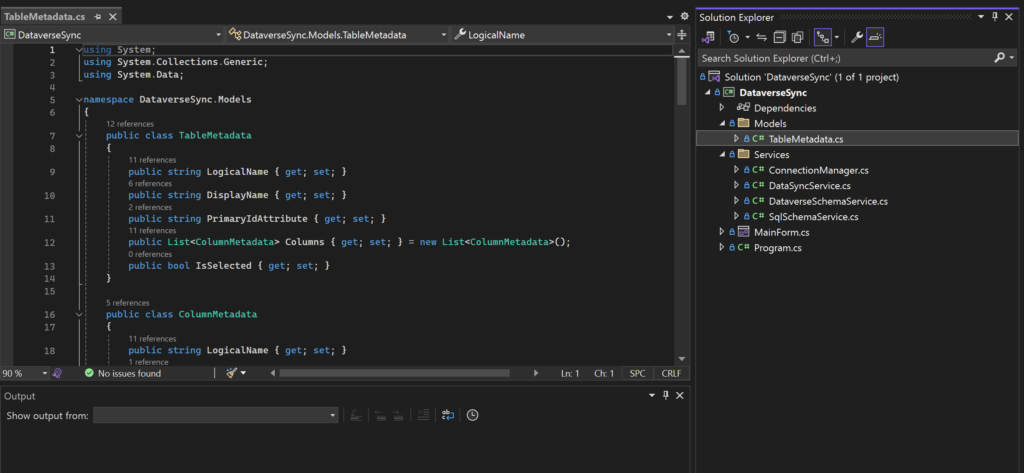Open the 12 references CodeLens link
The image size is (1024, 473).
point(129,123)
